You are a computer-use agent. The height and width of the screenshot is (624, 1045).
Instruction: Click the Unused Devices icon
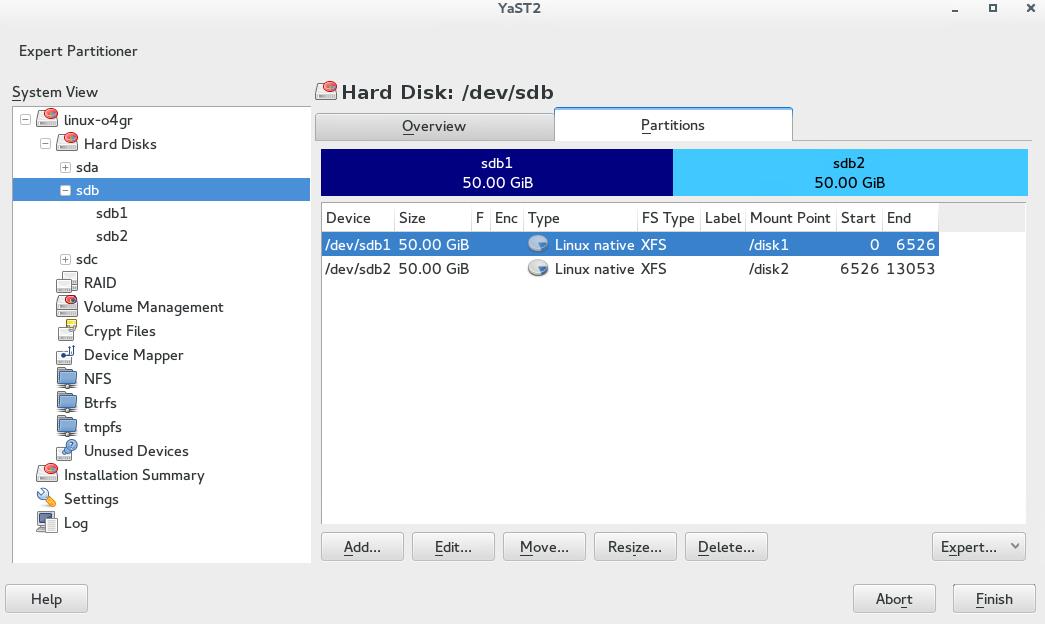[66, 451]
